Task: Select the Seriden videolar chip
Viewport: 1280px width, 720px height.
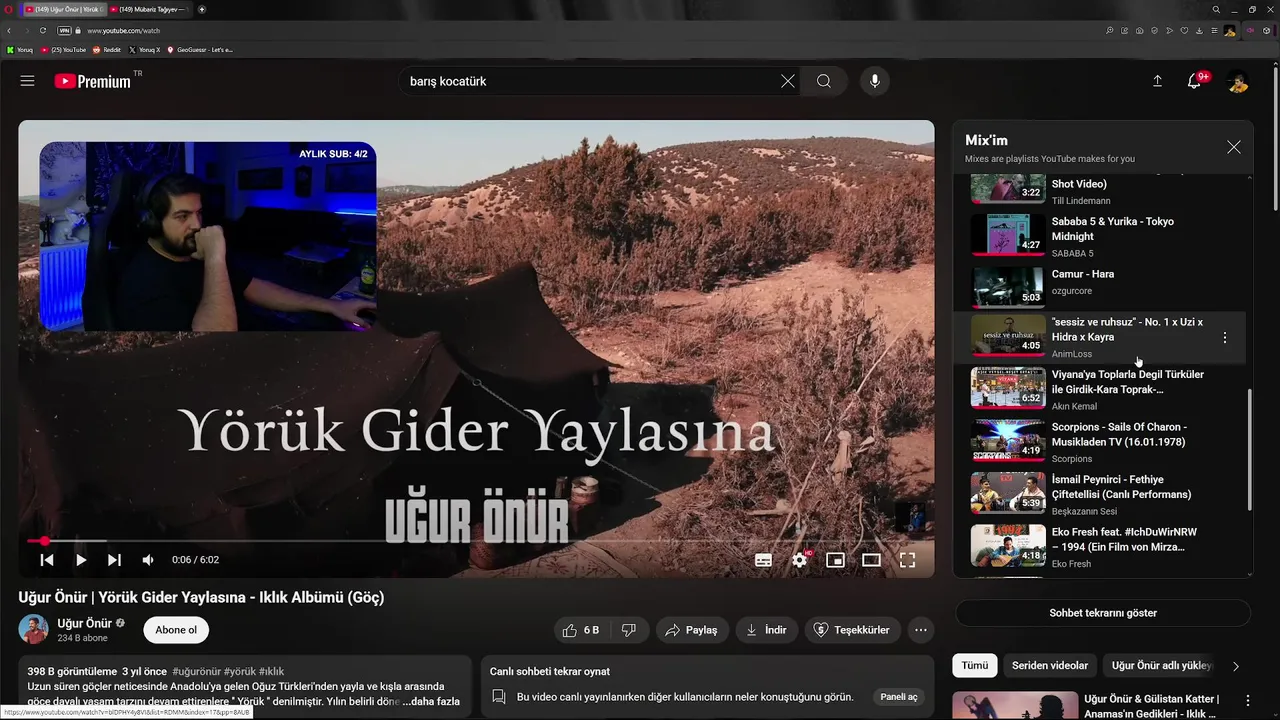Action: [1050, 665]
